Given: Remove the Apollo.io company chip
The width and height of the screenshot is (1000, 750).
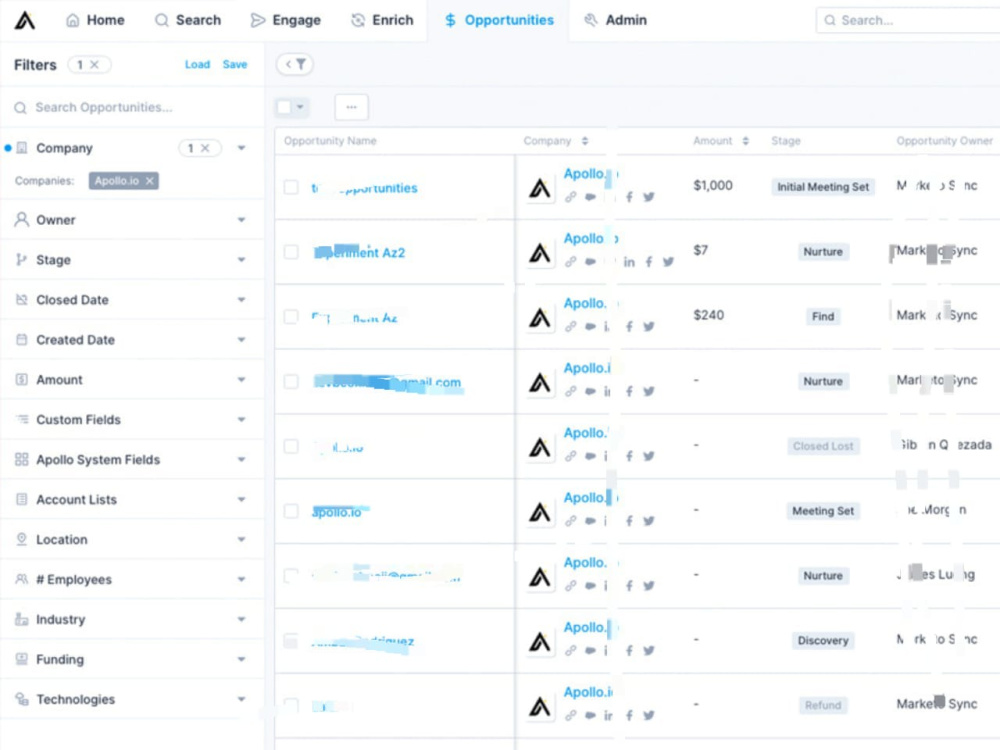Looking at the screenshot, I should point(149,181).
